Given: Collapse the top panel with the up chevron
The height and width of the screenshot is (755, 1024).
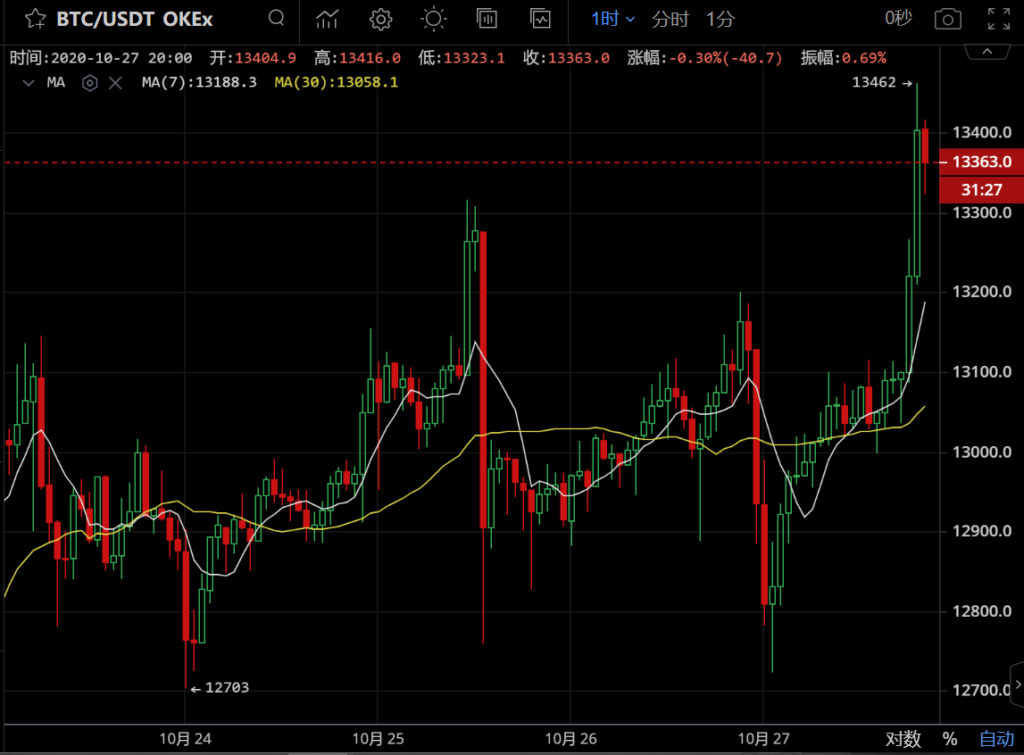Looking at the screenshot, I should click(987, 52).
